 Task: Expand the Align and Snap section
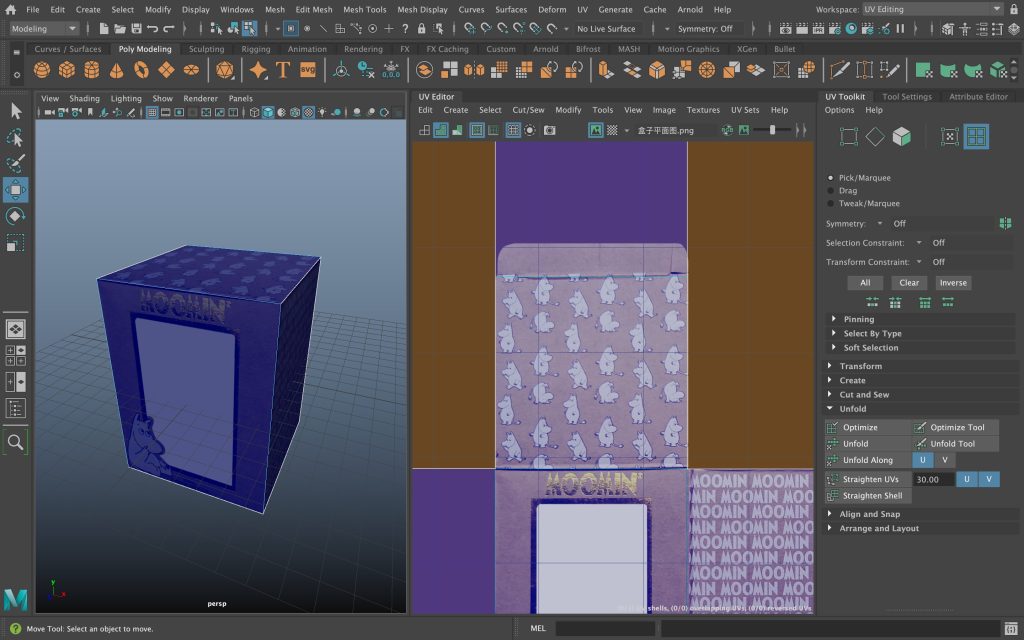[919, 514]
